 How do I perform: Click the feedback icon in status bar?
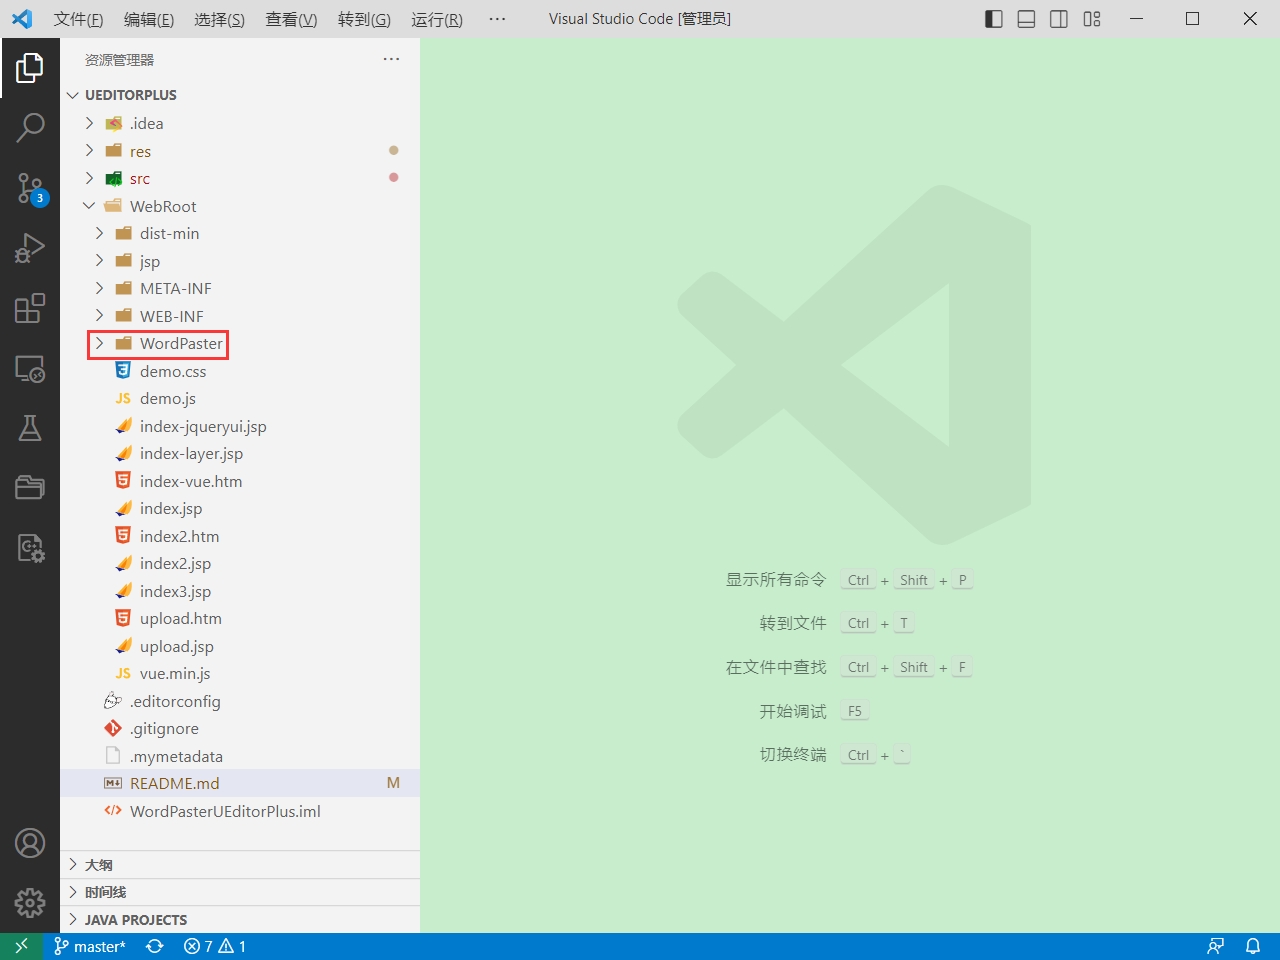[x=1216, y=946]
